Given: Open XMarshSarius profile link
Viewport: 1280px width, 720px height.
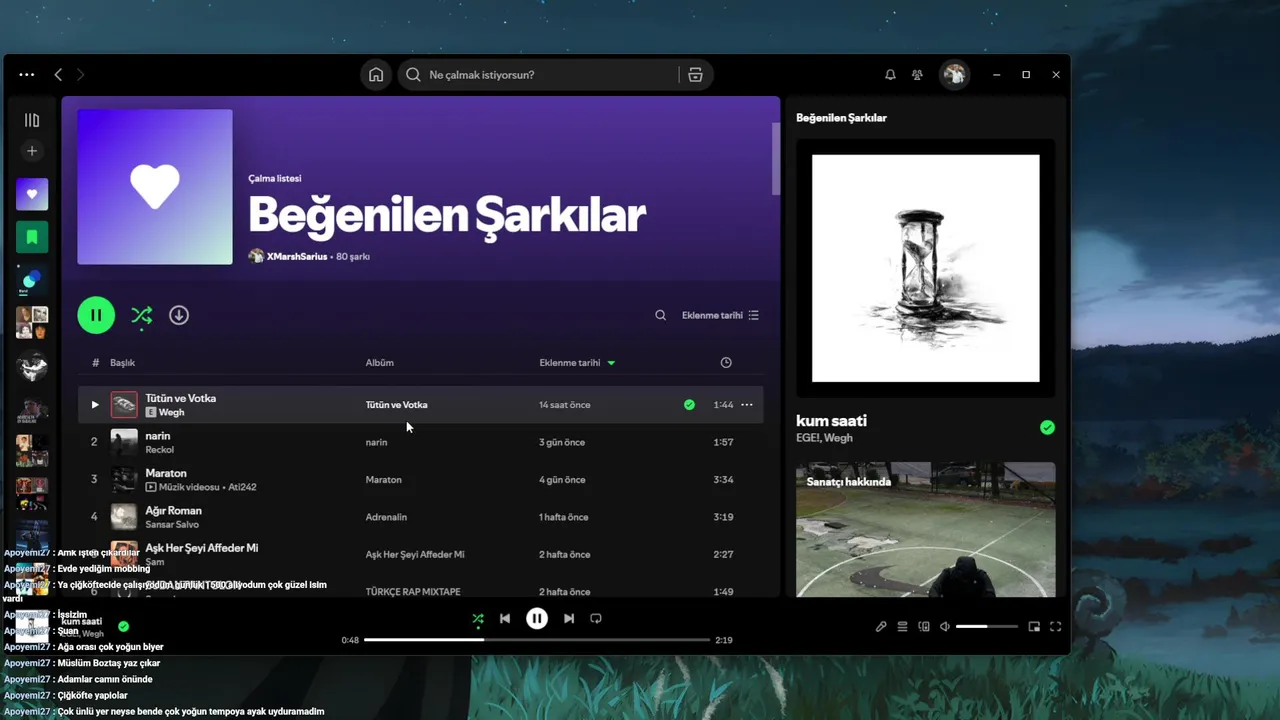Looking at the screenshot, I should [x=297, y=257].
